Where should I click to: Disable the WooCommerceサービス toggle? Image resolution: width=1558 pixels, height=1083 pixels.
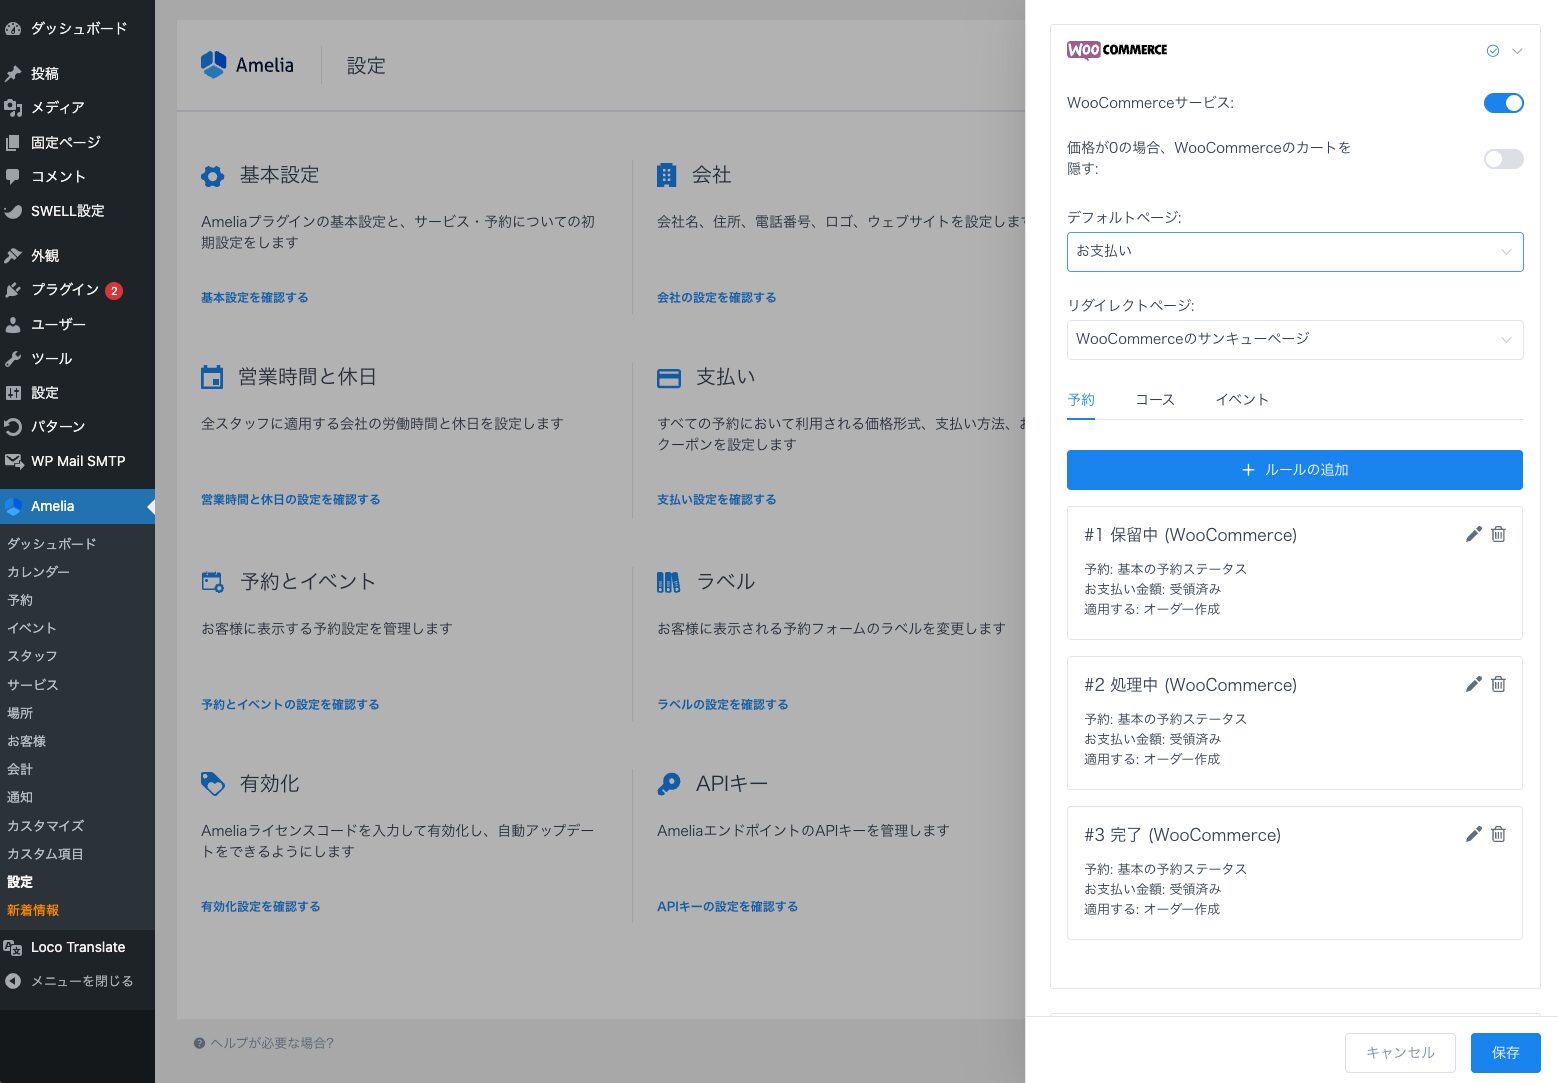tap(1503, 103)
